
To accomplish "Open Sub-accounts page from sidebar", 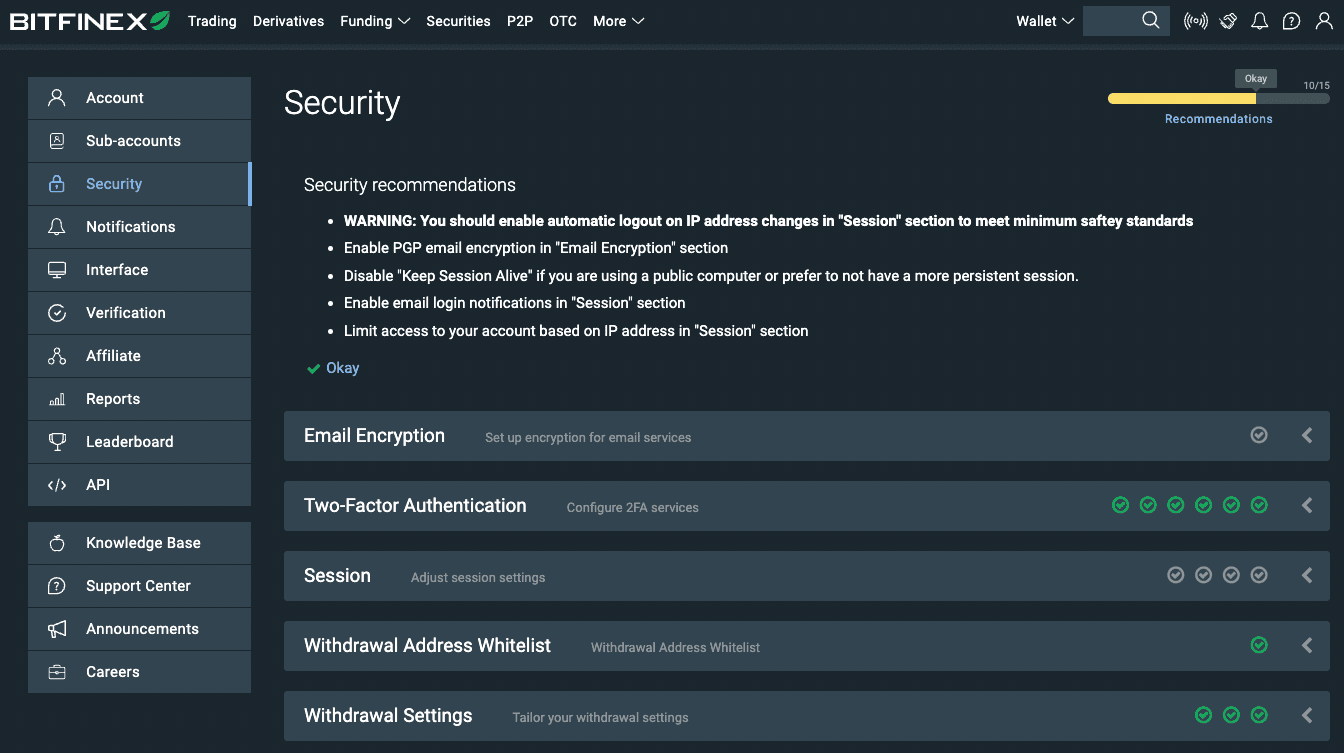I will [x=139, y=141].
